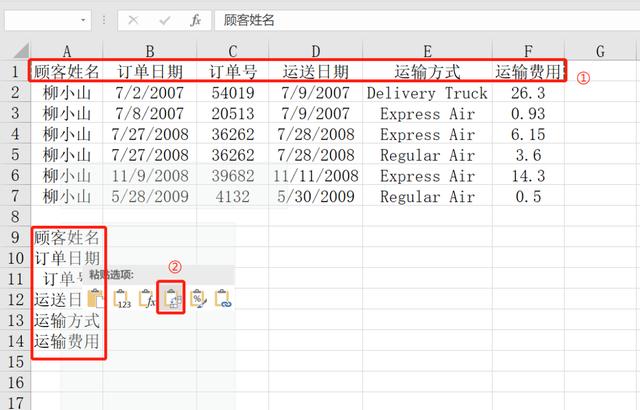
Task: Click the Cancel X in formula bar
Action: click(133, 19)
